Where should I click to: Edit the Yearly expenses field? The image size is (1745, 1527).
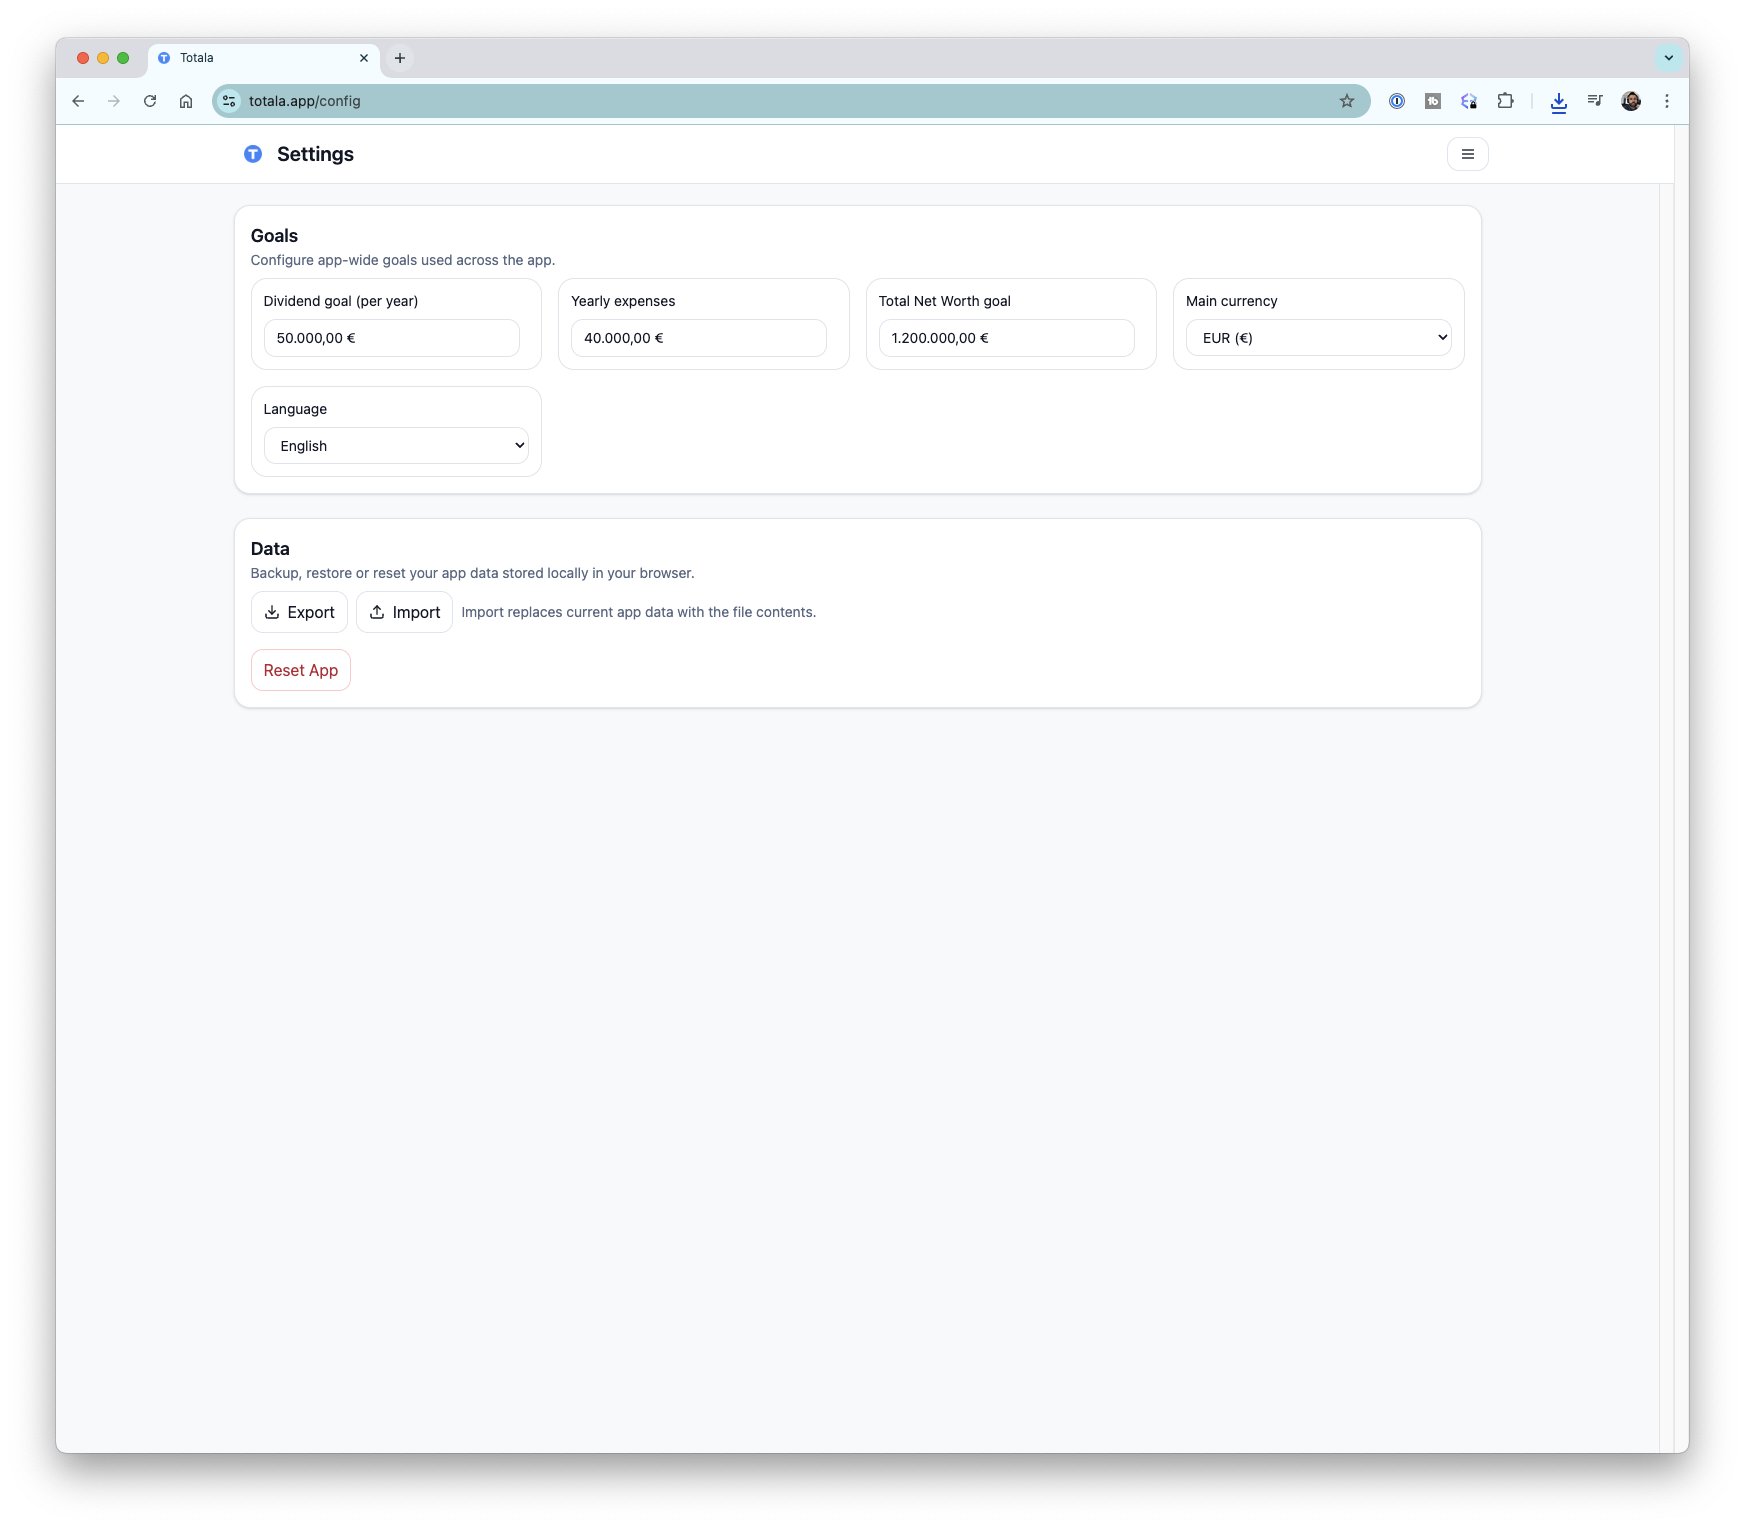click(699, 338)
